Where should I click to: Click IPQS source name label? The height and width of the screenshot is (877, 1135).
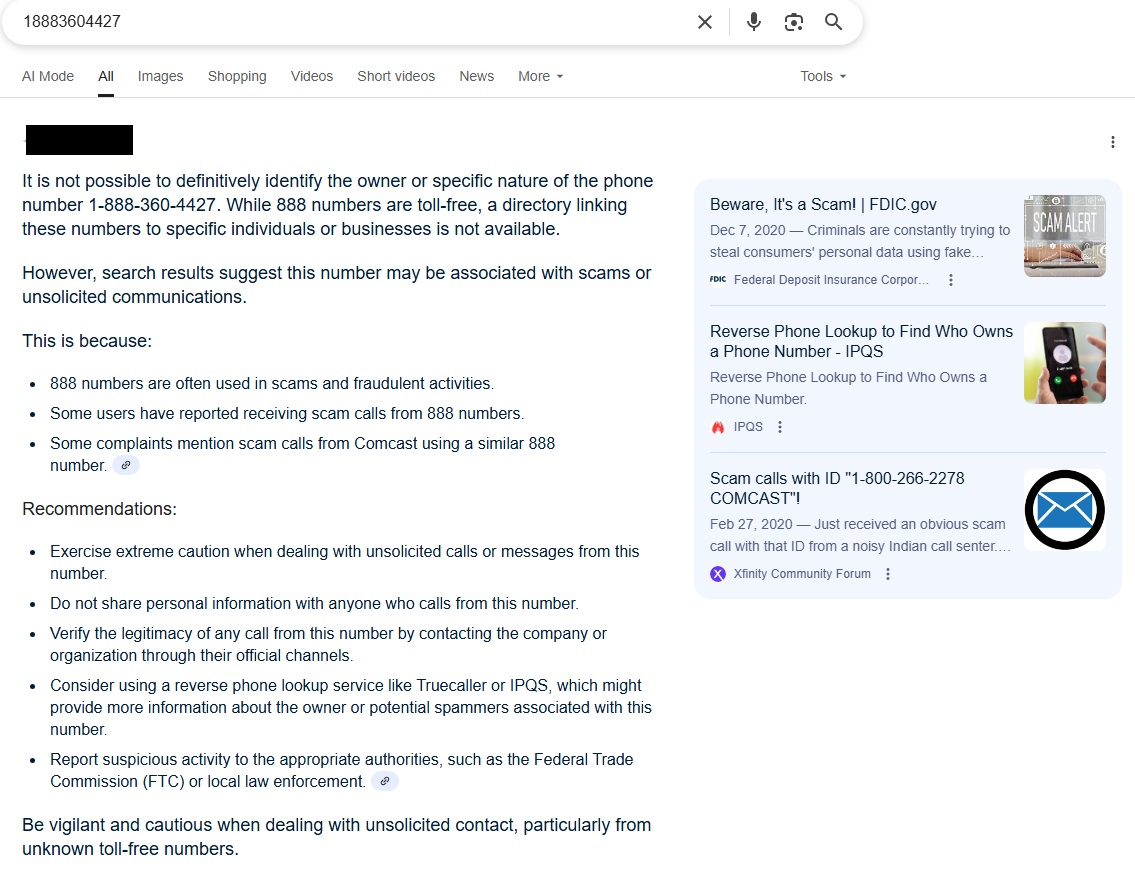(748, 427)
